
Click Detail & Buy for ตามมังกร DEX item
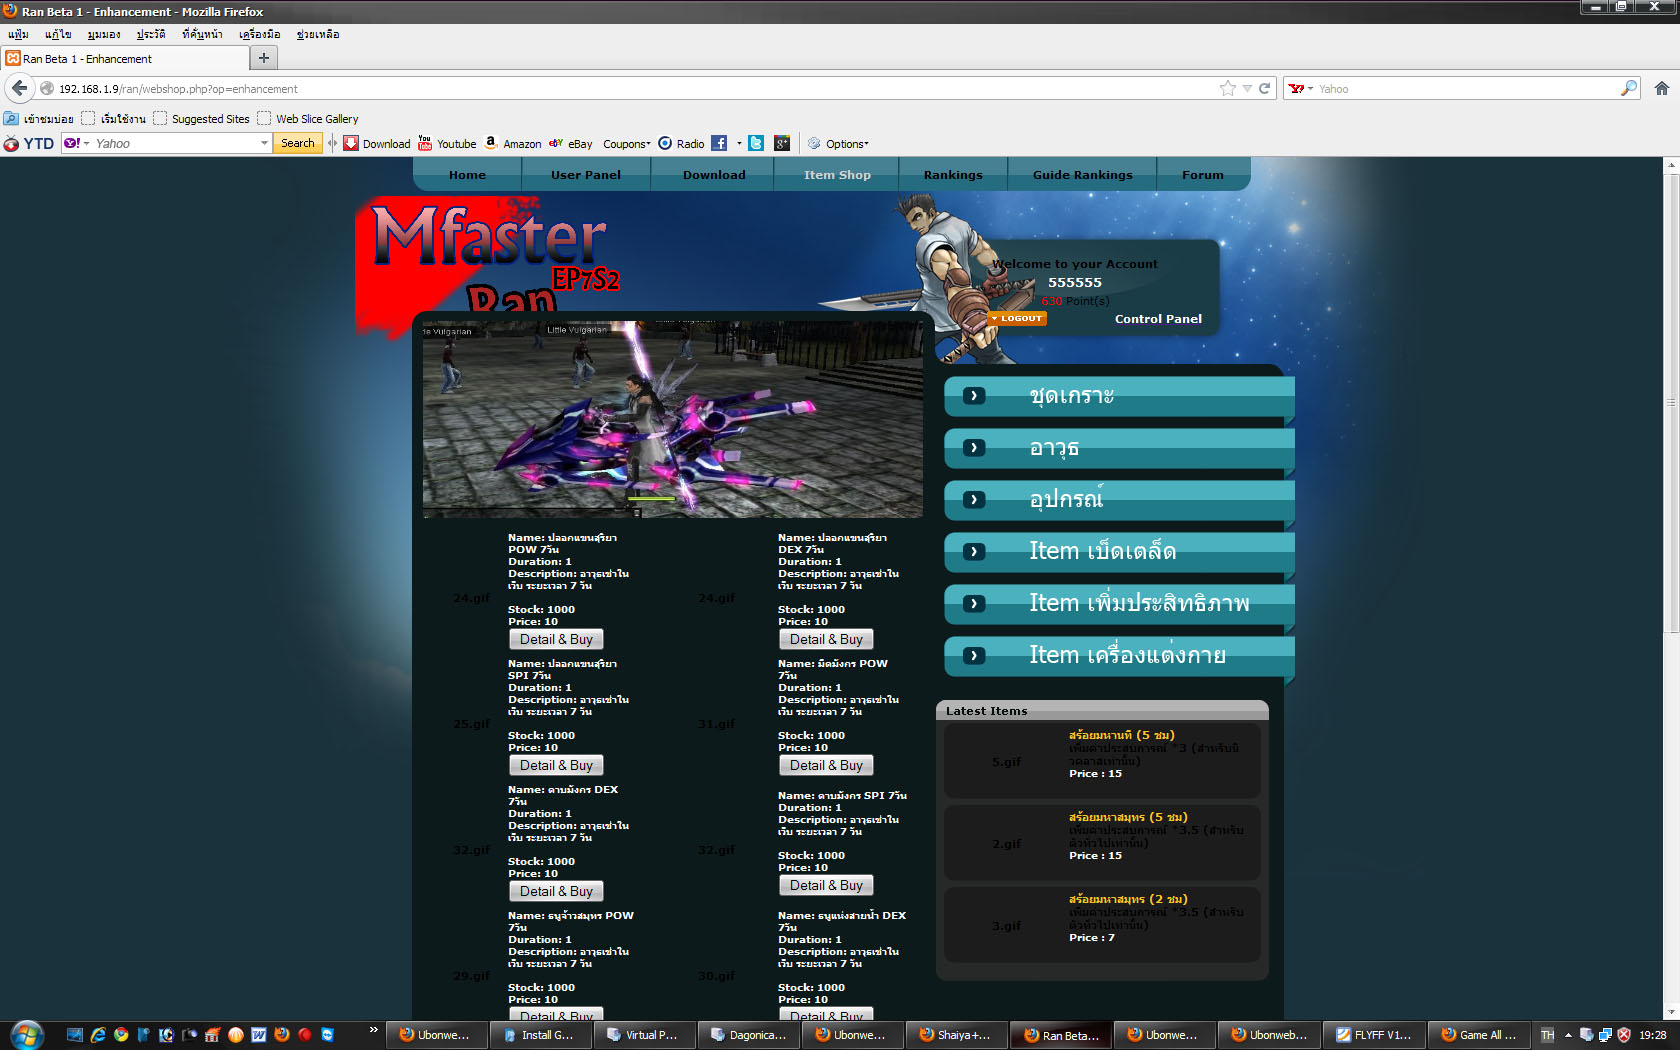(556, 891)
